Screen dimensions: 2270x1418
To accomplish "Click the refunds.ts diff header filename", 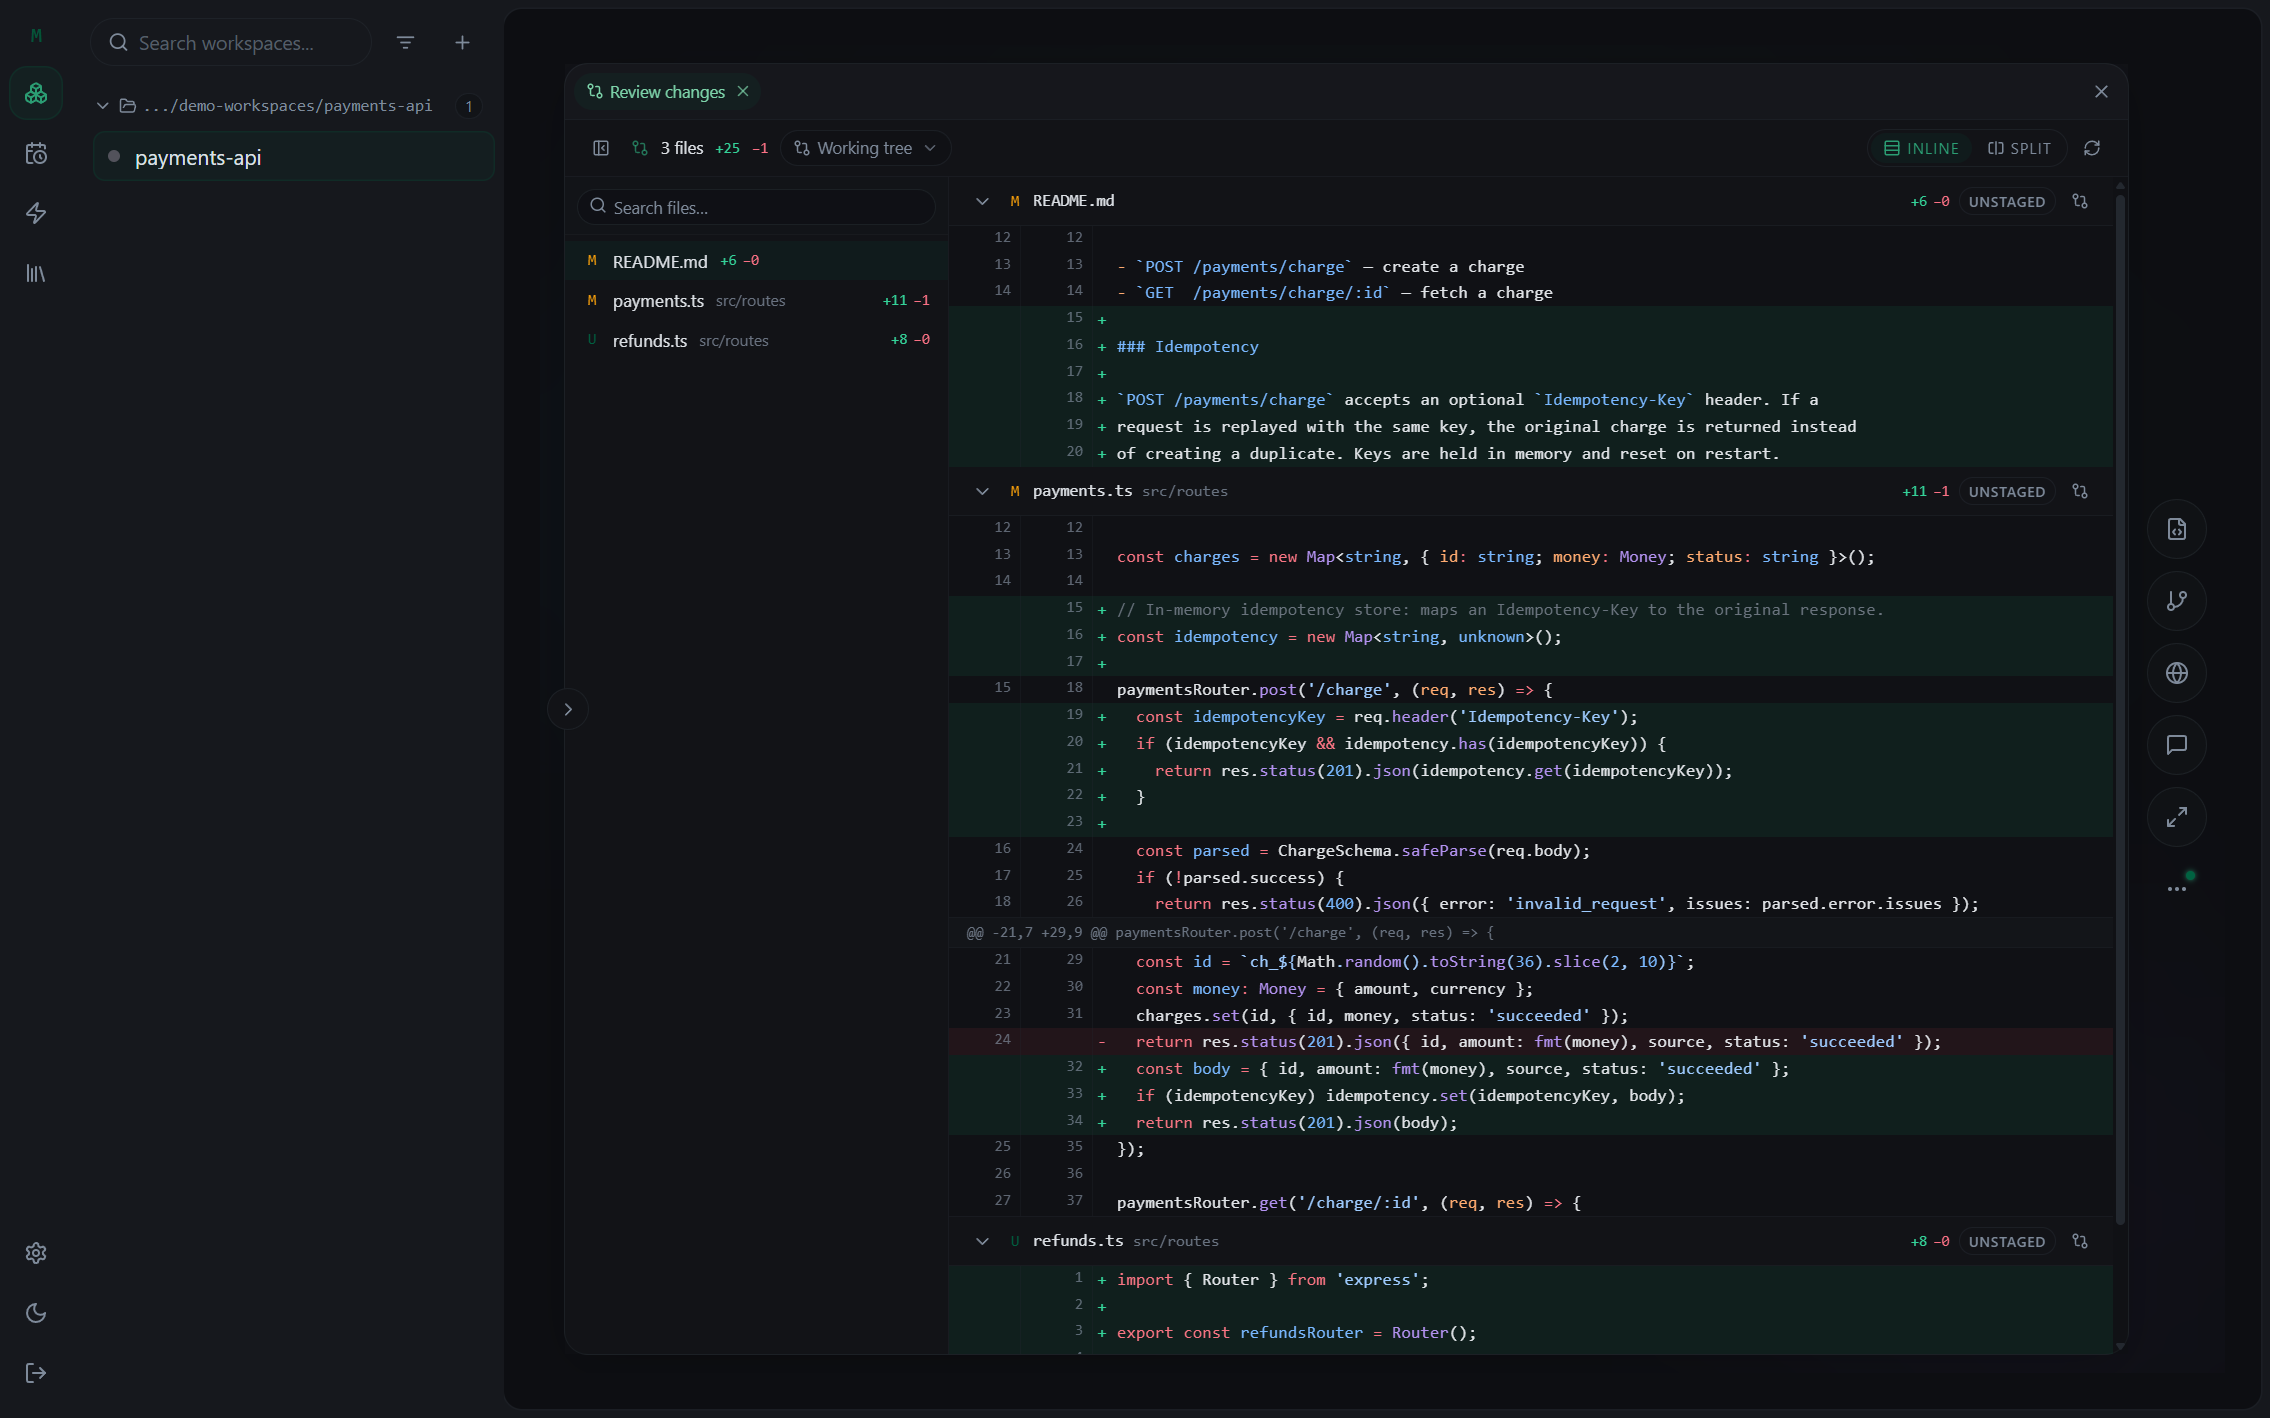I will click(1078, 1241).
